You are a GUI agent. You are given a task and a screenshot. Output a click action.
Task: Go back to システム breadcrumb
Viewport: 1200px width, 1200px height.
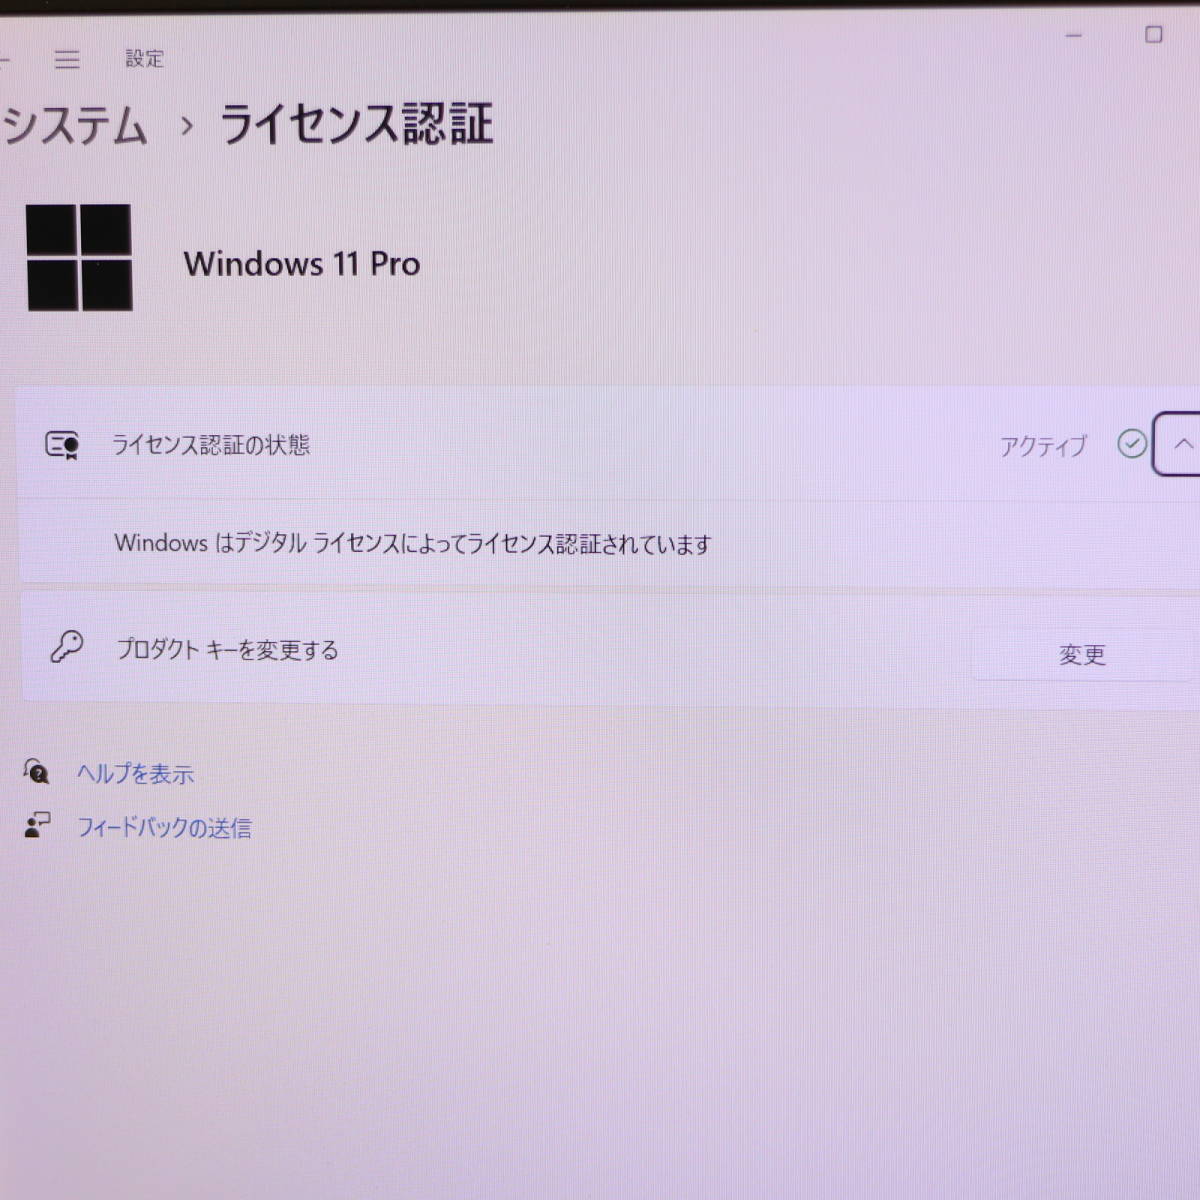(x=75, y=127)
